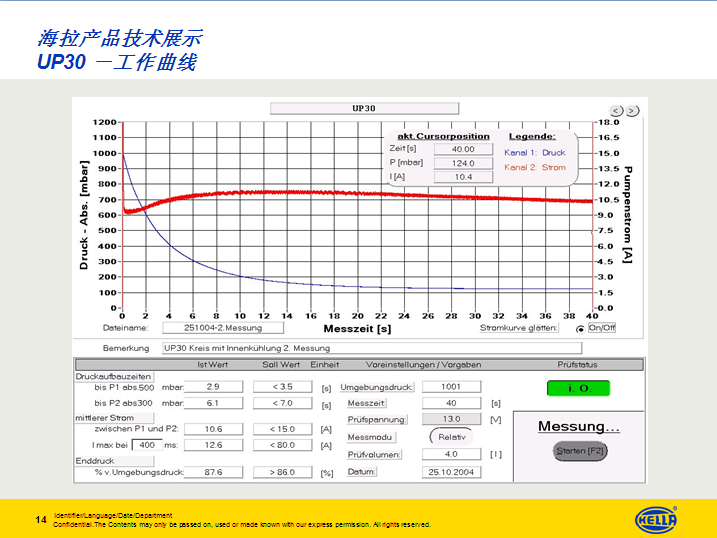Click the Druckaufbauzeiten section label
717x538 pixels.
click(x=113, y=377)
